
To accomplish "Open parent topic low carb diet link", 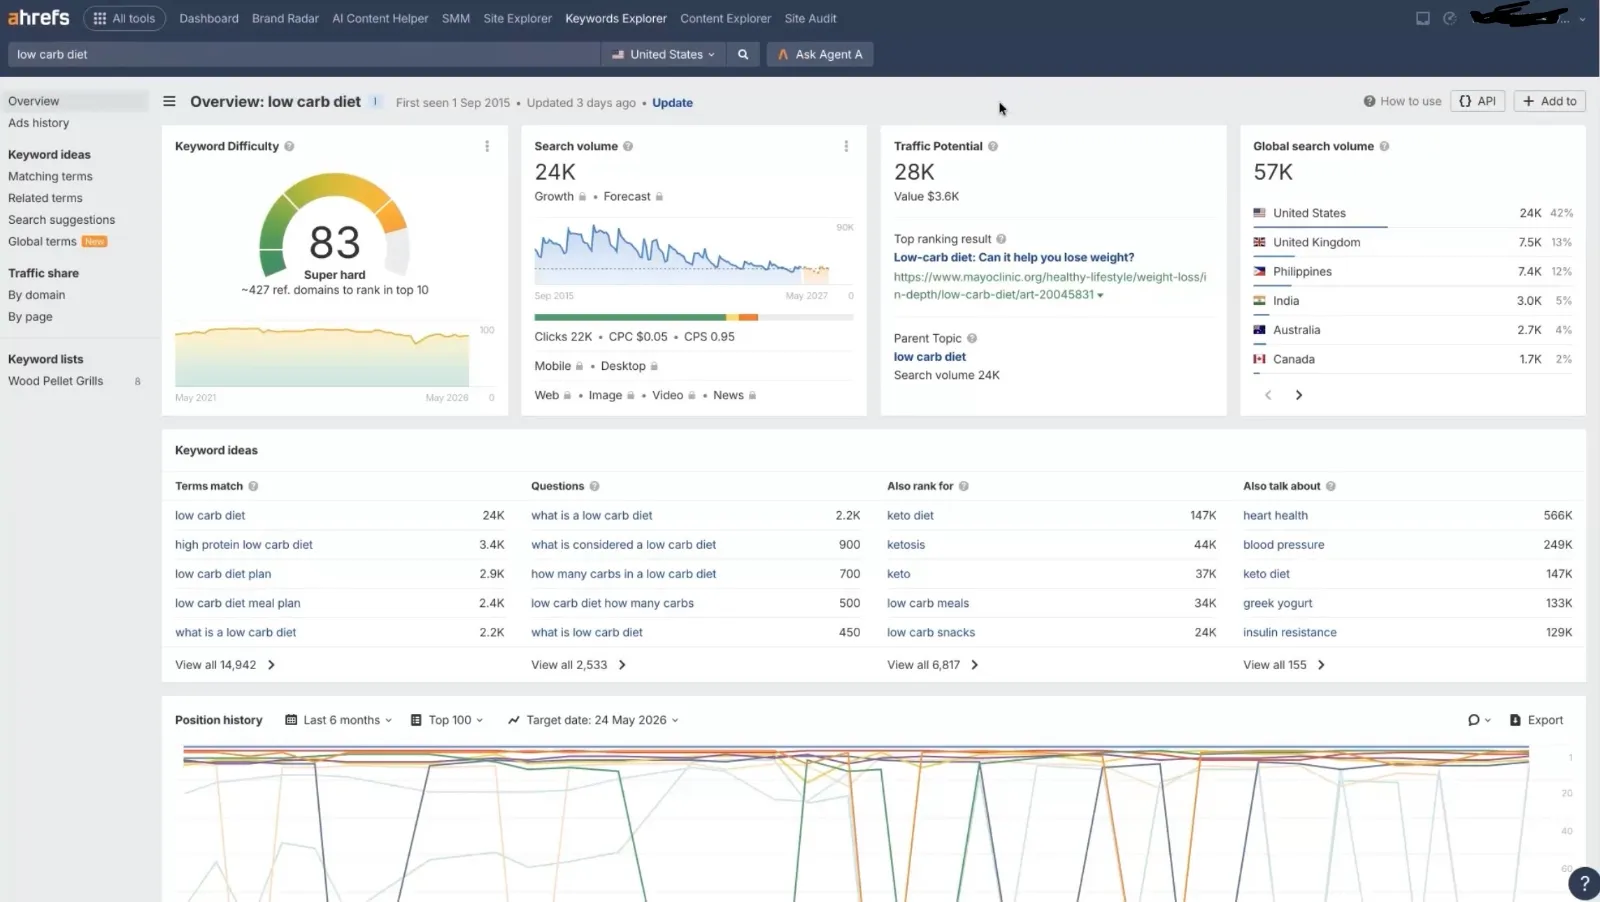I will (x=930, y=357).
